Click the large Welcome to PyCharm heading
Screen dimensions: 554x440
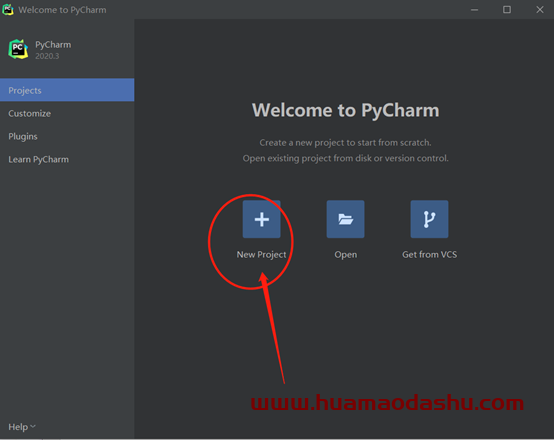pos(346,111)
